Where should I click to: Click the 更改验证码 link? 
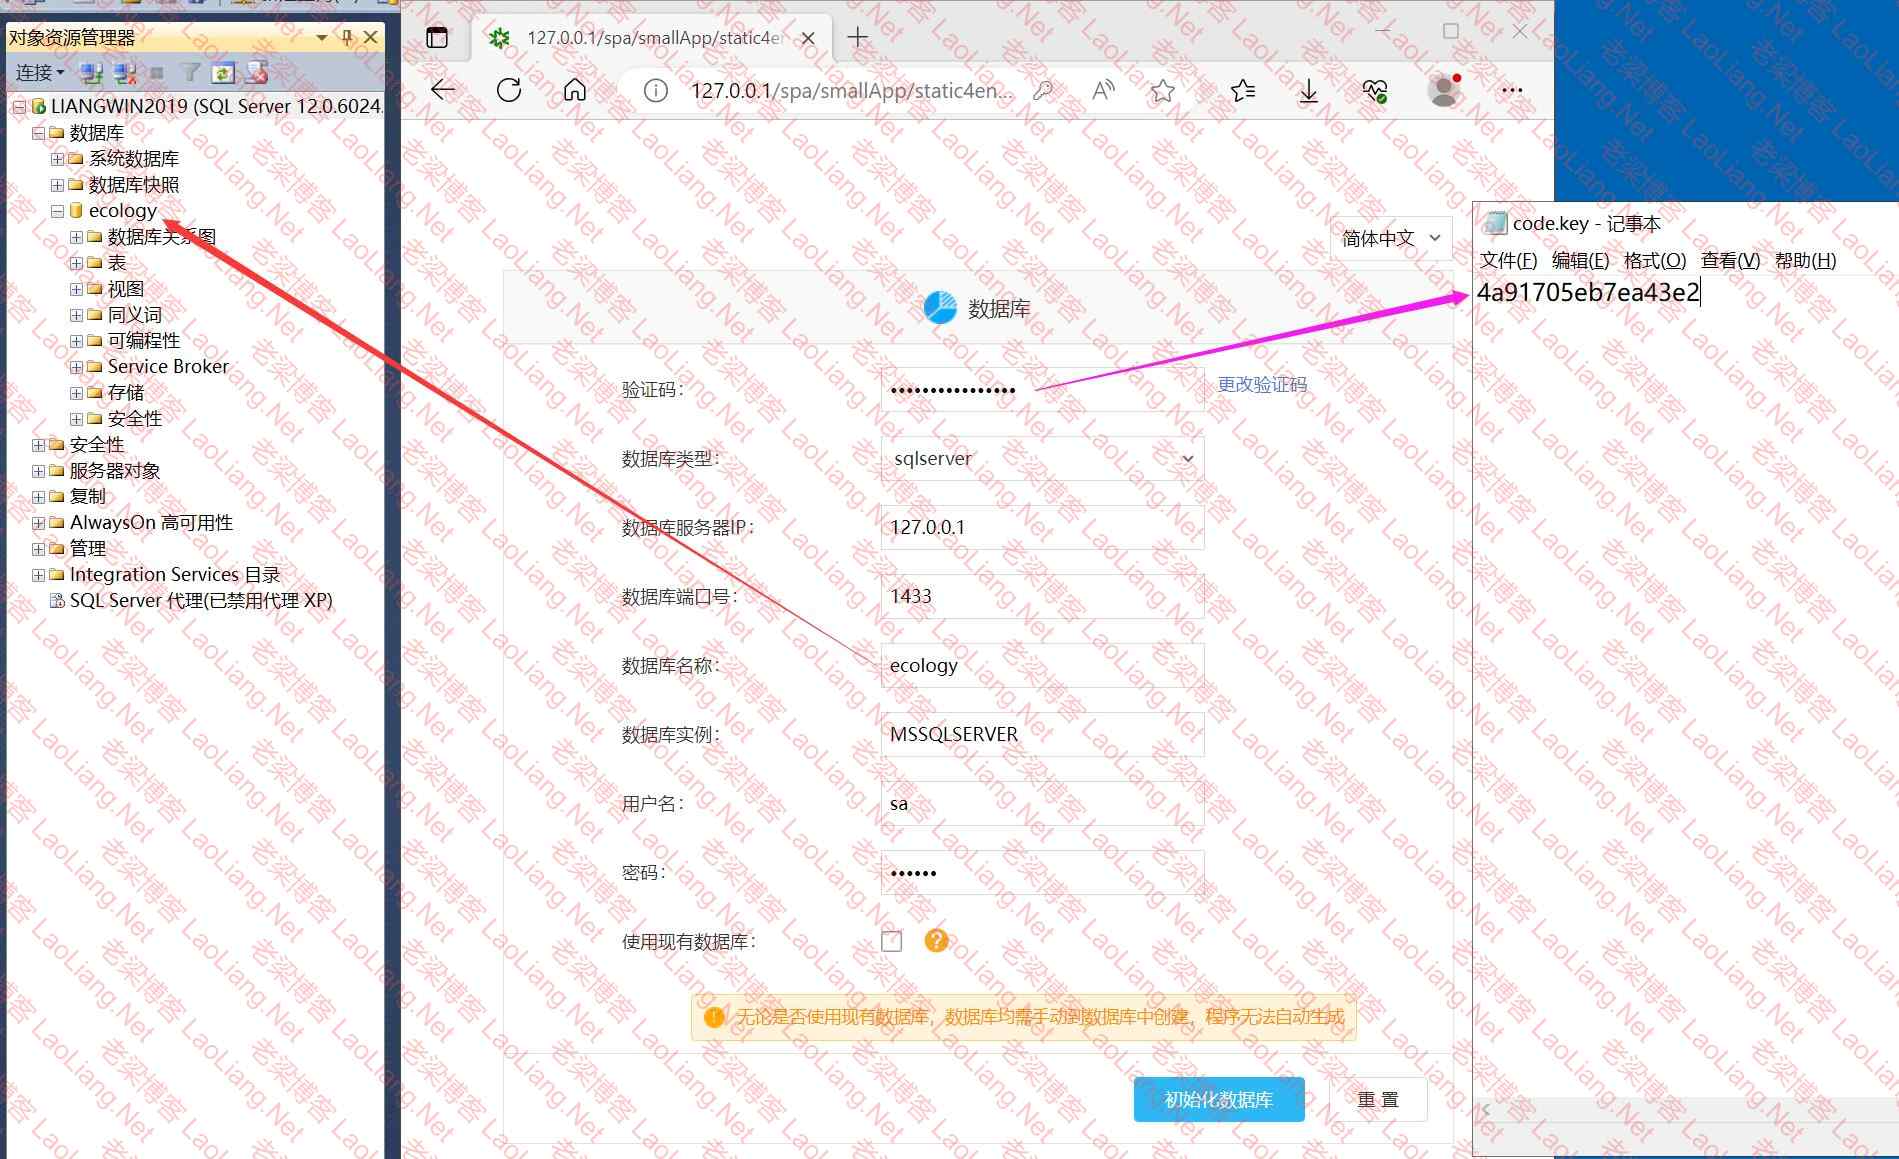coord(1262,385)
